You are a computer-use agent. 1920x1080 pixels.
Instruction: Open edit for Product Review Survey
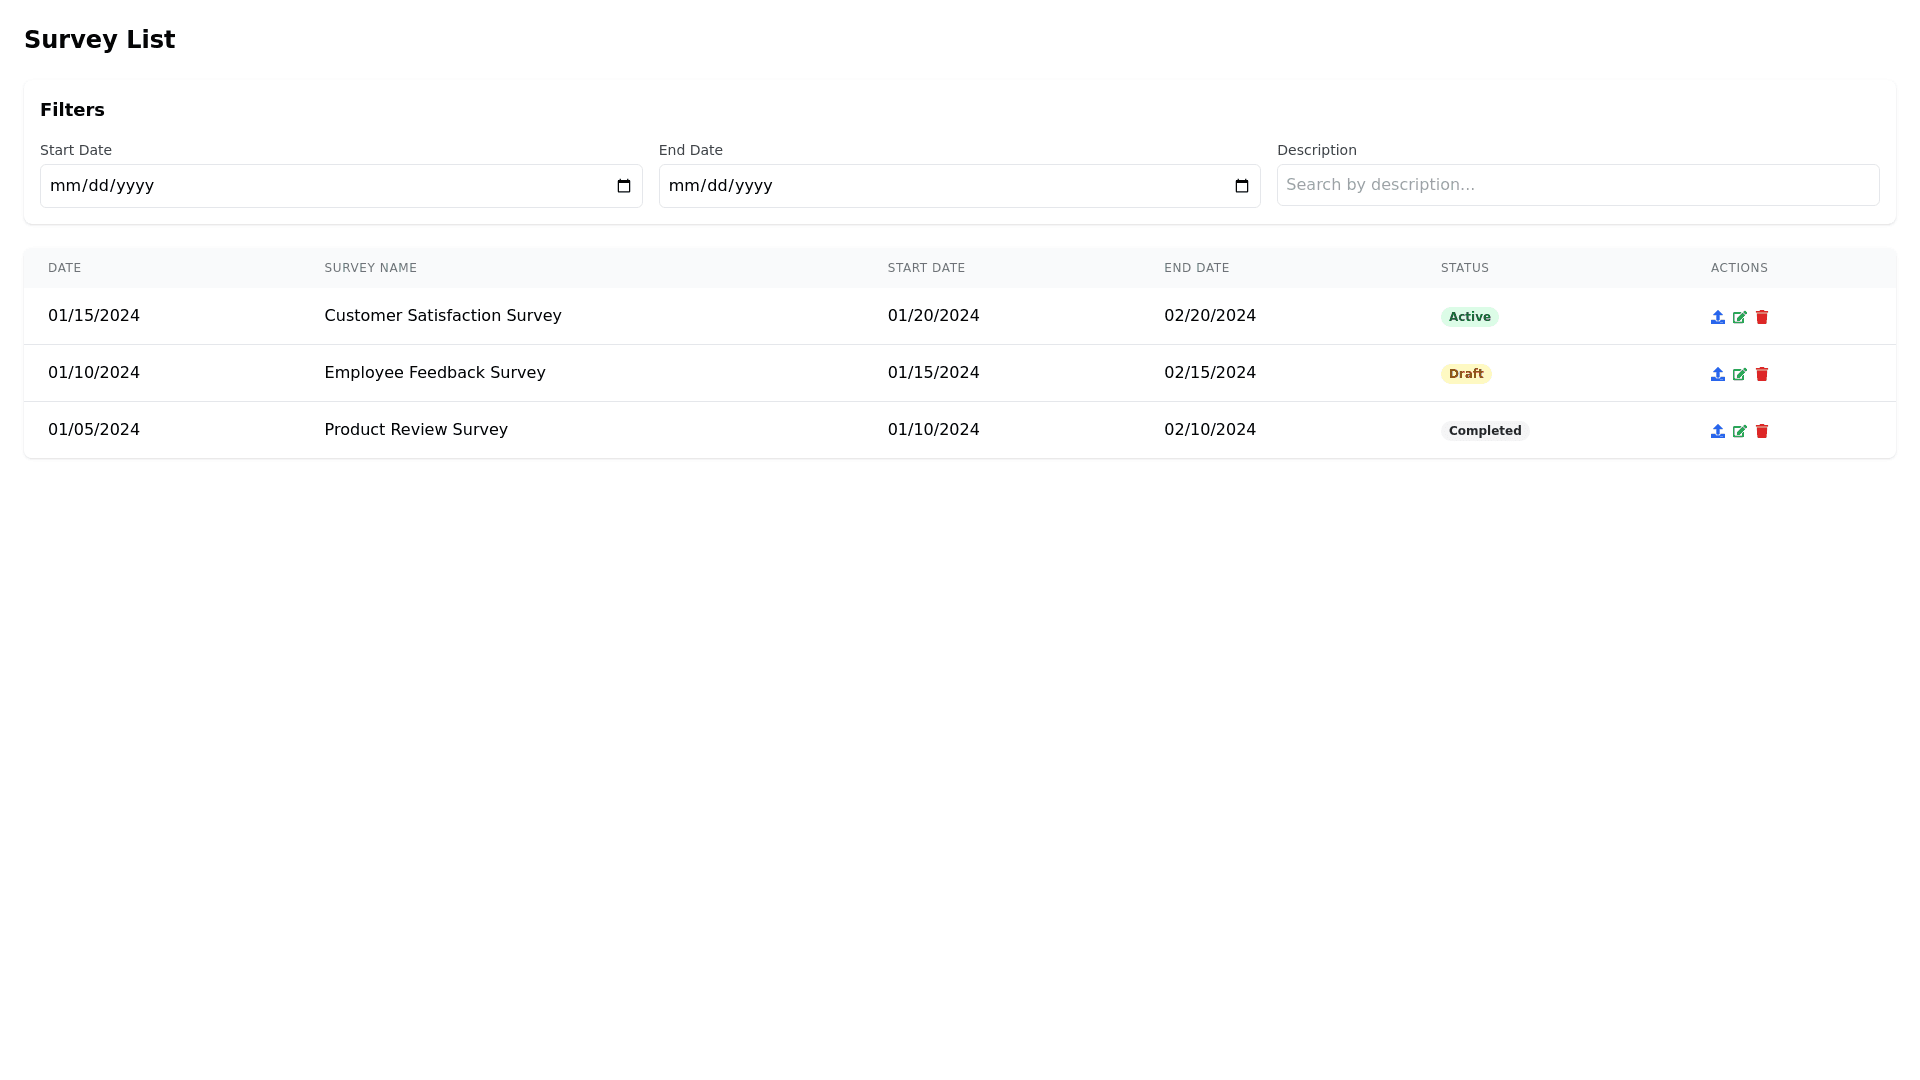pos(1739,431)
